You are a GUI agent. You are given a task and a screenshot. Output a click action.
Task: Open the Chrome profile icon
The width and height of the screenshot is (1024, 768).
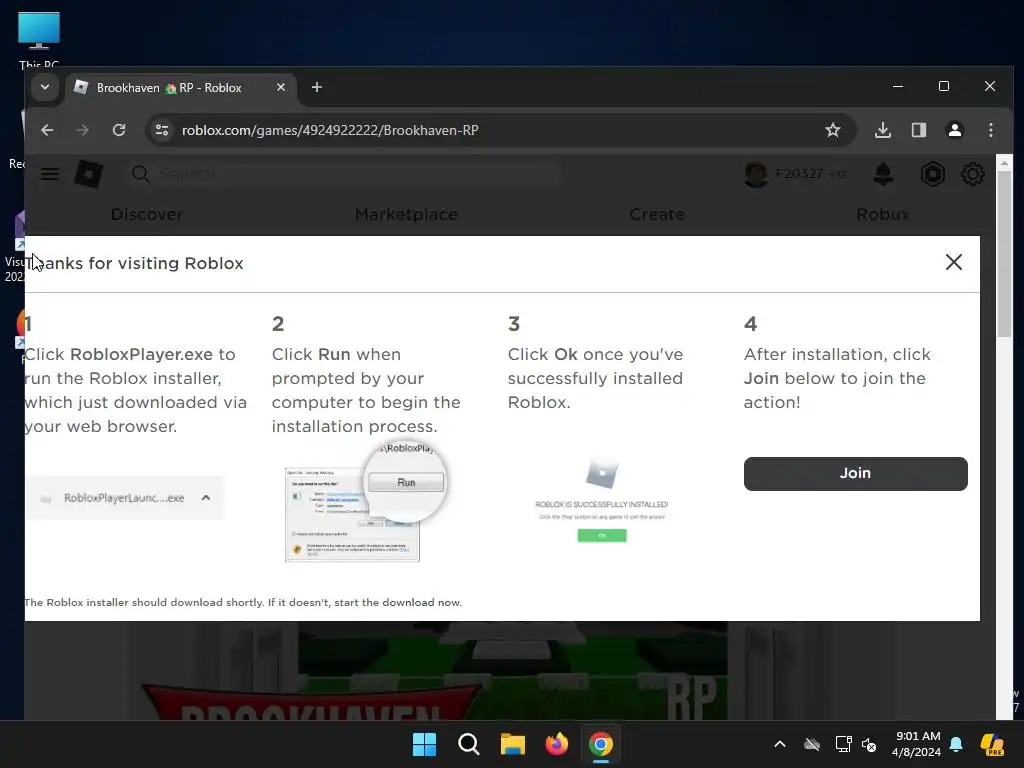coord(955,130)
